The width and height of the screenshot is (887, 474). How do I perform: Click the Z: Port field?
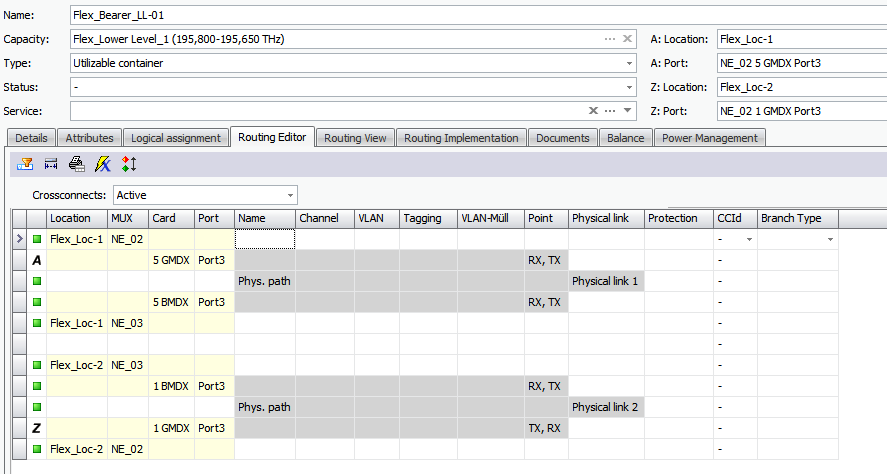pos(802,111)
